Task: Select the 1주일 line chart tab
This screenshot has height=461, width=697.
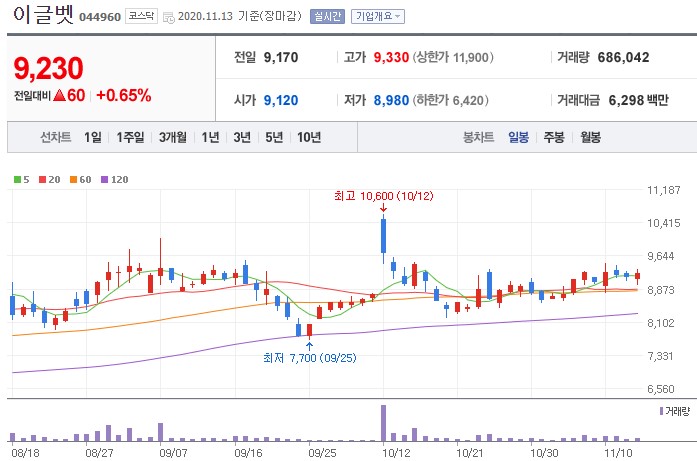Action: 130,137
